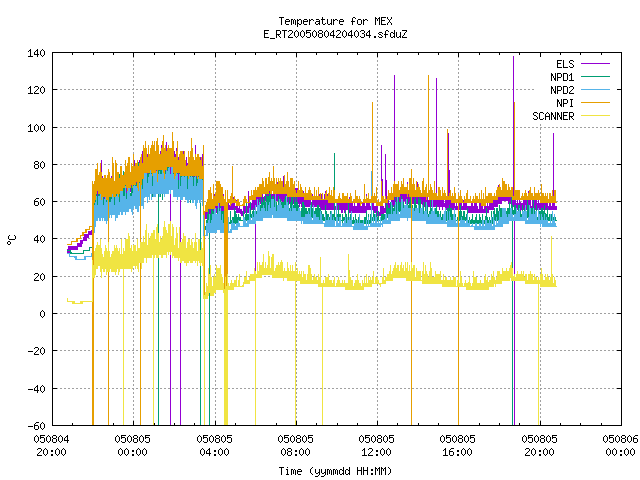
Task: Click the y-axis value 80
Action: pyautogui.click(x=39, y=165)
